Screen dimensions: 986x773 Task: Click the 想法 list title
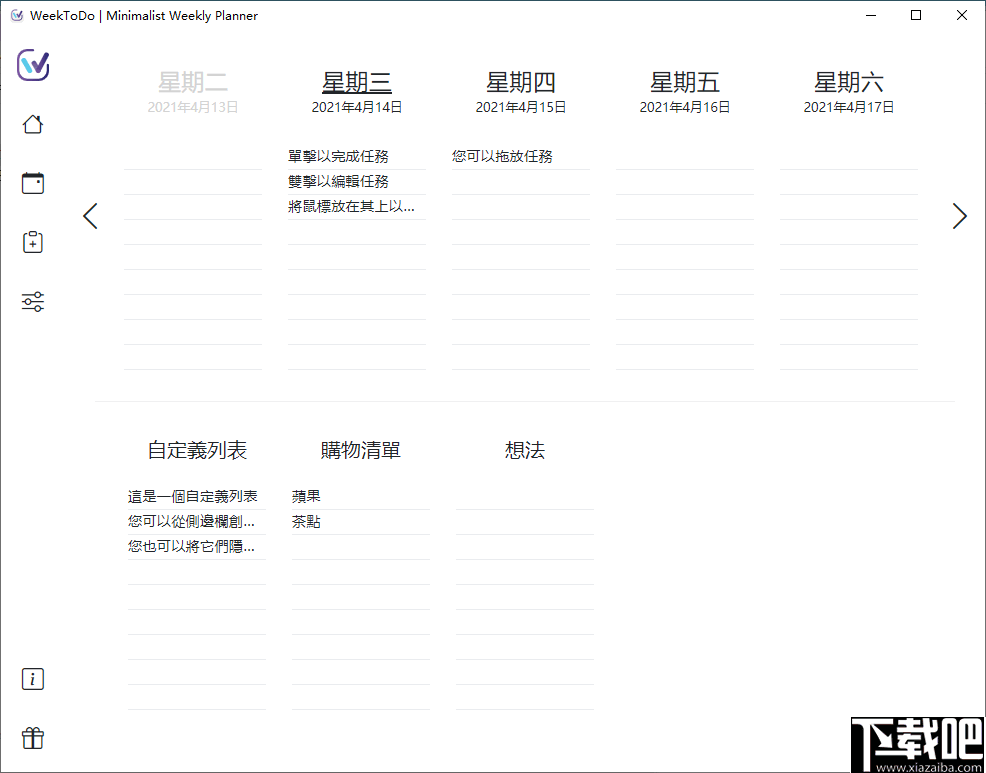[x=524, y=450]
